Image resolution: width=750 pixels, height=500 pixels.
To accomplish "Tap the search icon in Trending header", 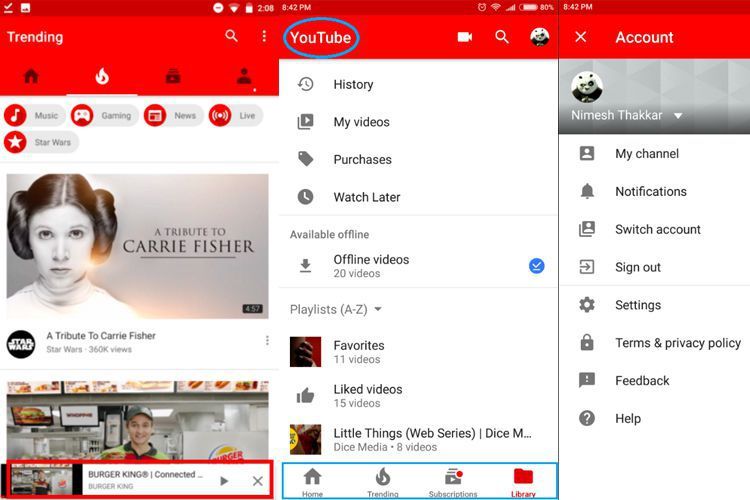I will click(x=232, y=37).
